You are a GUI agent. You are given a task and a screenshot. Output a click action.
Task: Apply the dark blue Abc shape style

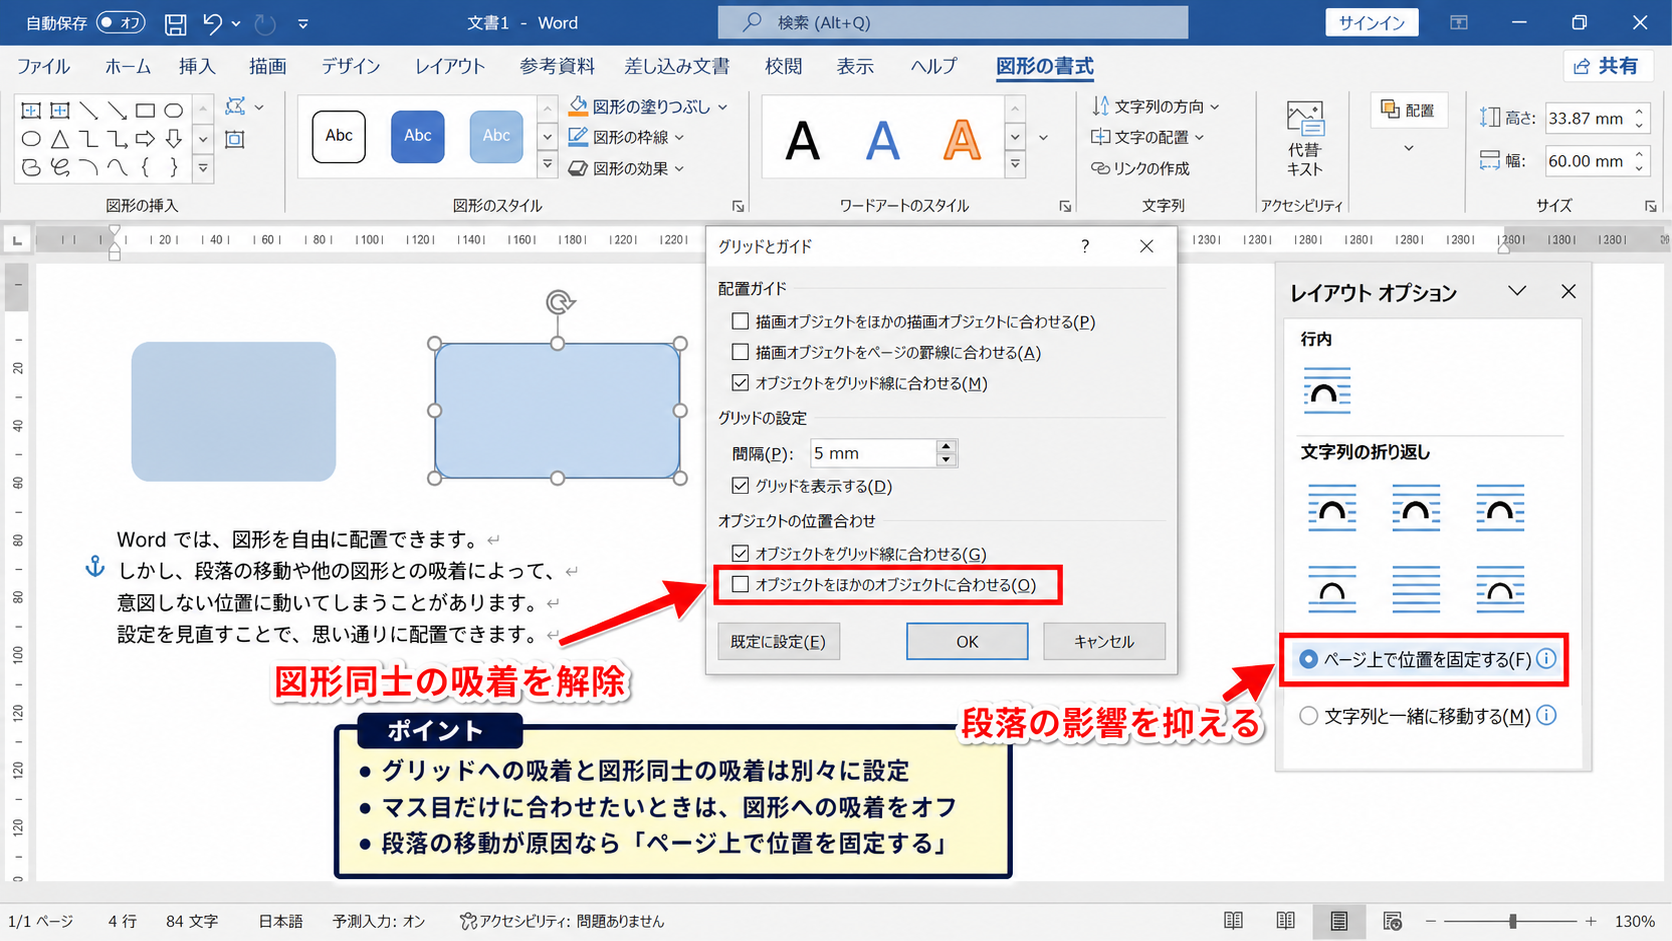coord(418,136)
